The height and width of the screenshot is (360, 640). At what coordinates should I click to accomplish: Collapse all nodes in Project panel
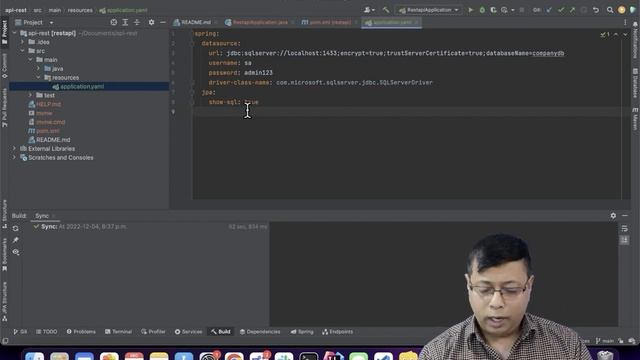coord(137,22)
